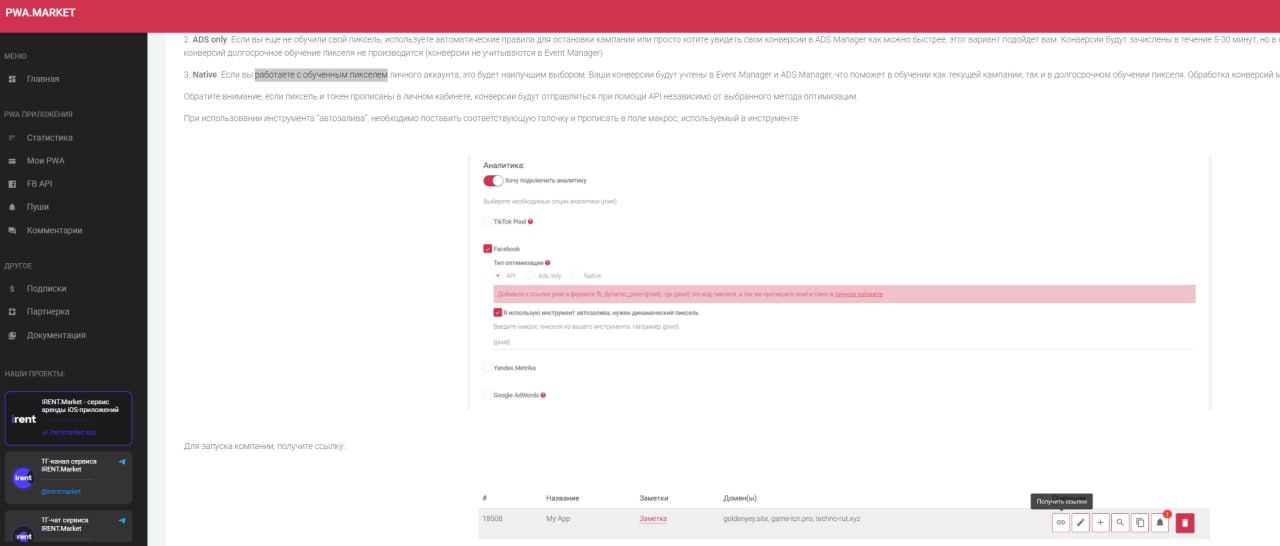Check the TikTok Pixel checkbox
The width and height of the screenshot is (1280, 546).
[x=487, y=222]
